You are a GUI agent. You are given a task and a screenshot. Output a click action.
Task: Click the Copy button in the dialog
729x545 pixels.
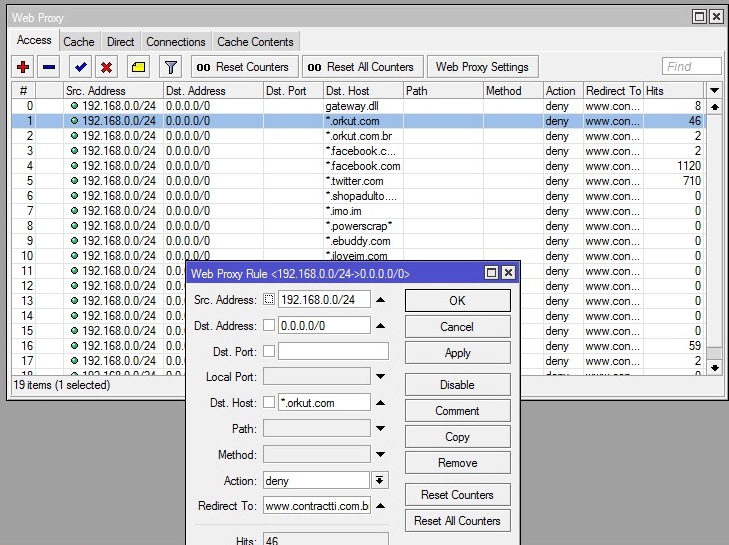[457, 437]
